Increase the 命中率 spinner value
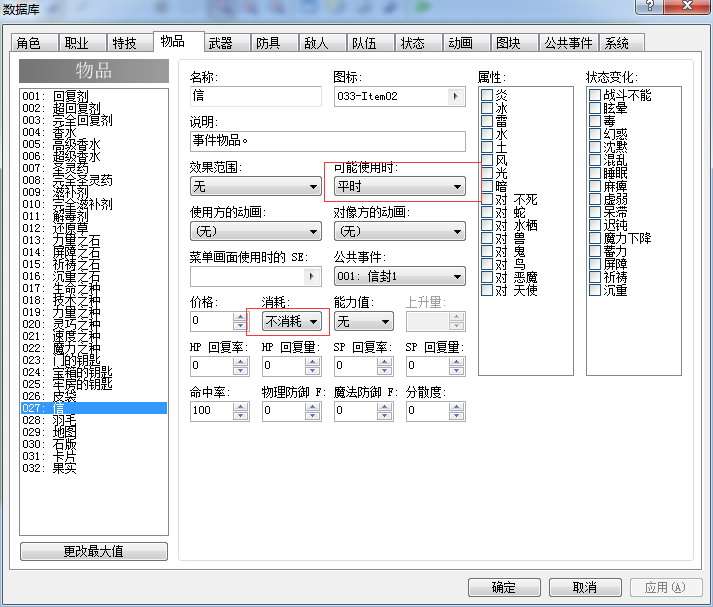713x607 pixels. click(x=240, y=406)
